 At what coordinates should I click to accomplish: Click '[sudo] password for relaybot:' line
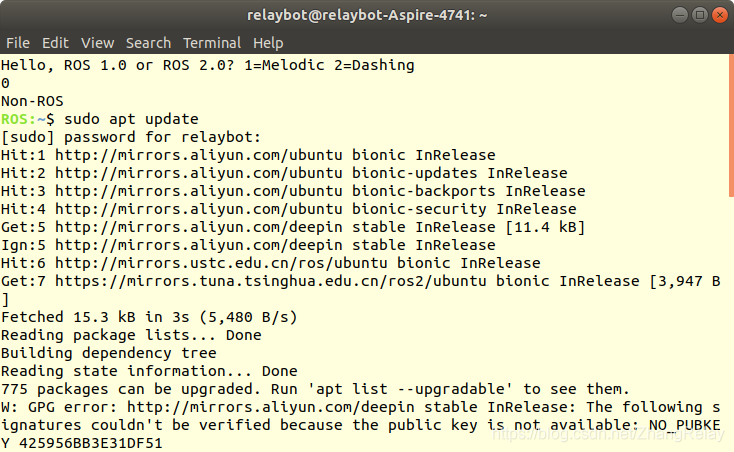click(131, 137)
